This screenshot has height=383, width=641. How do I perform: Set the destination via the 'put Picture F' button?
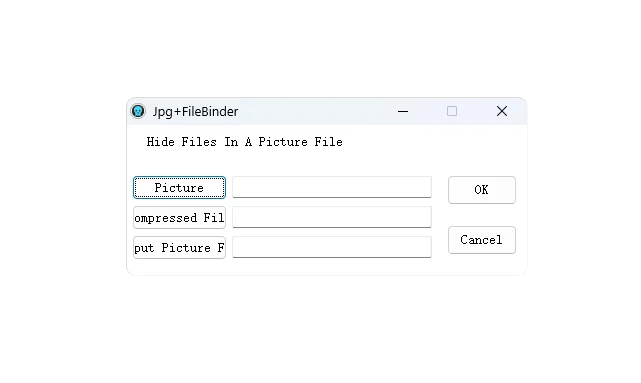tap(179, 247)
